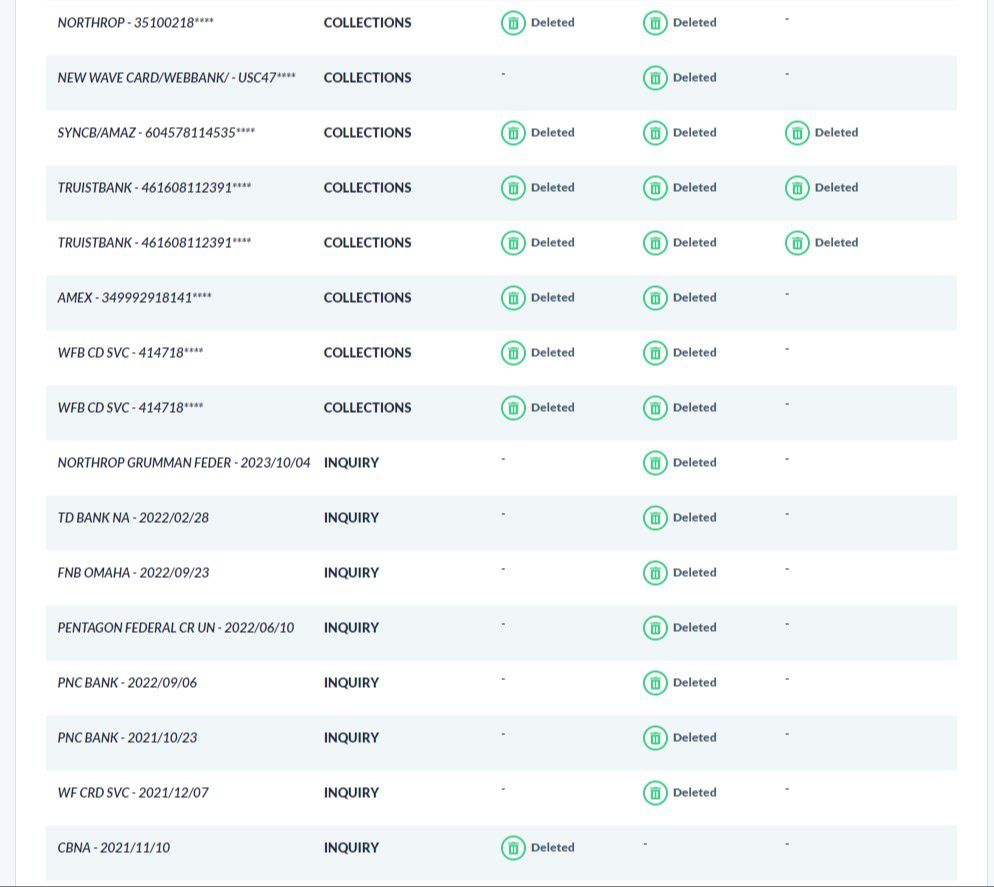Click COLLECTIONS in the AMEX row
Screen dimensions: 994x887
click(368, 297)
